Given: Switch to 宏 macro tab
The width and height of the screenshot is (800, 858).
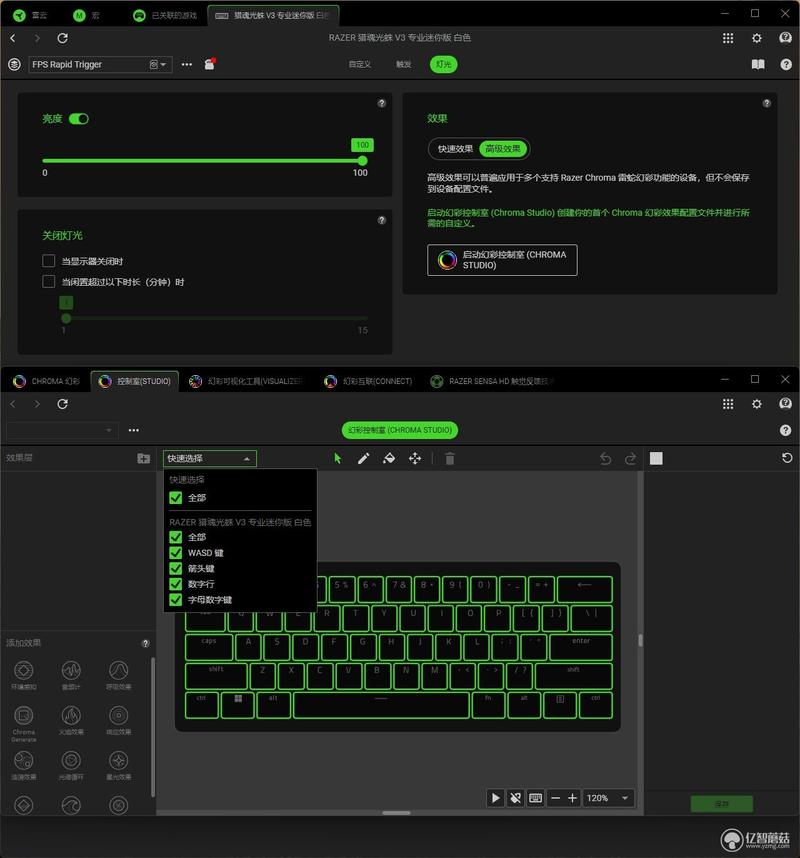Looking at the screenshot, I should 87,15.
